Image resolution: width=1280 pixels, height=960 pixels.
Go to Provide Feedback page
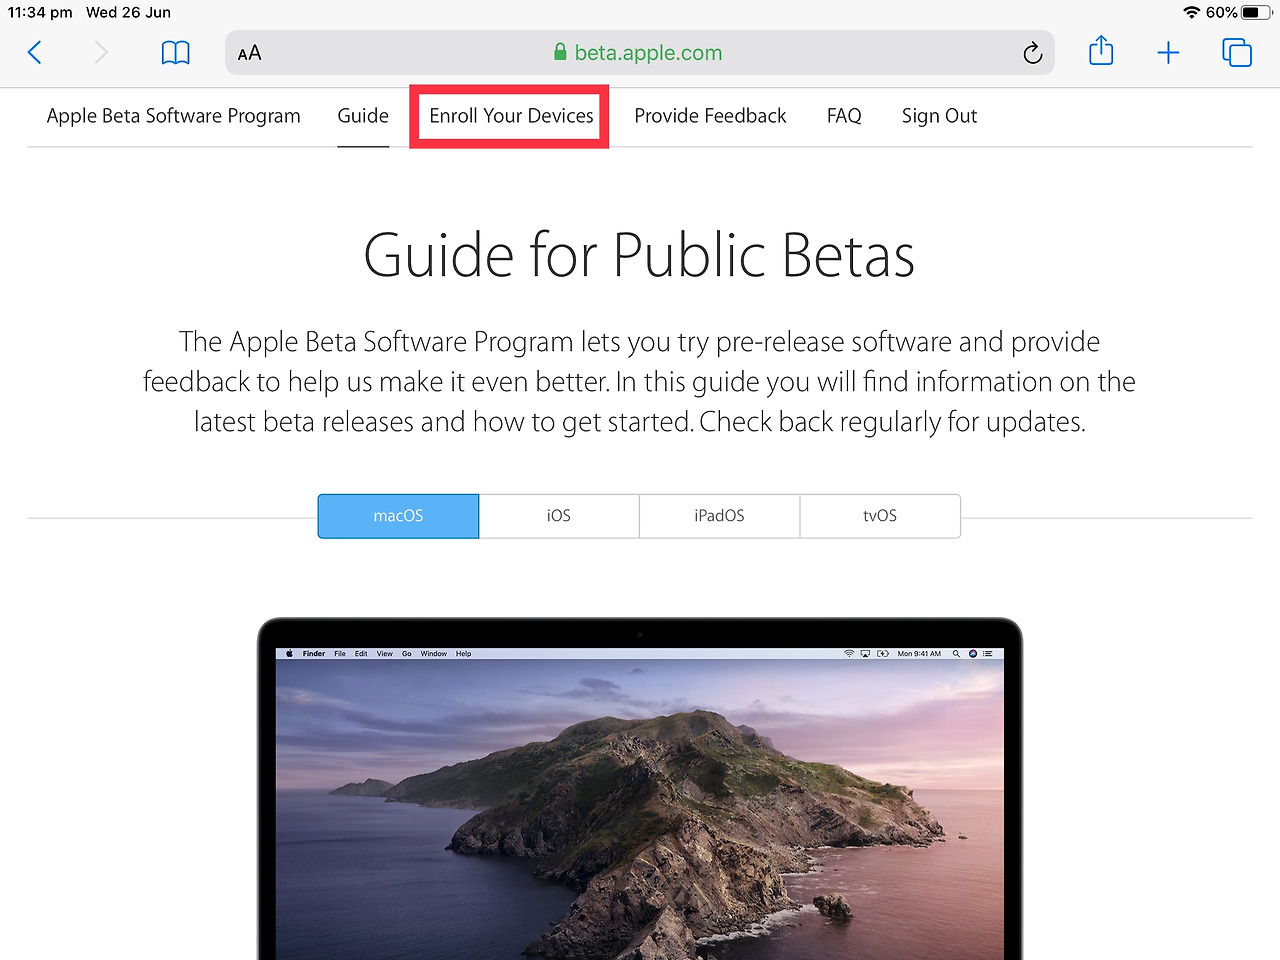point(710,116)
